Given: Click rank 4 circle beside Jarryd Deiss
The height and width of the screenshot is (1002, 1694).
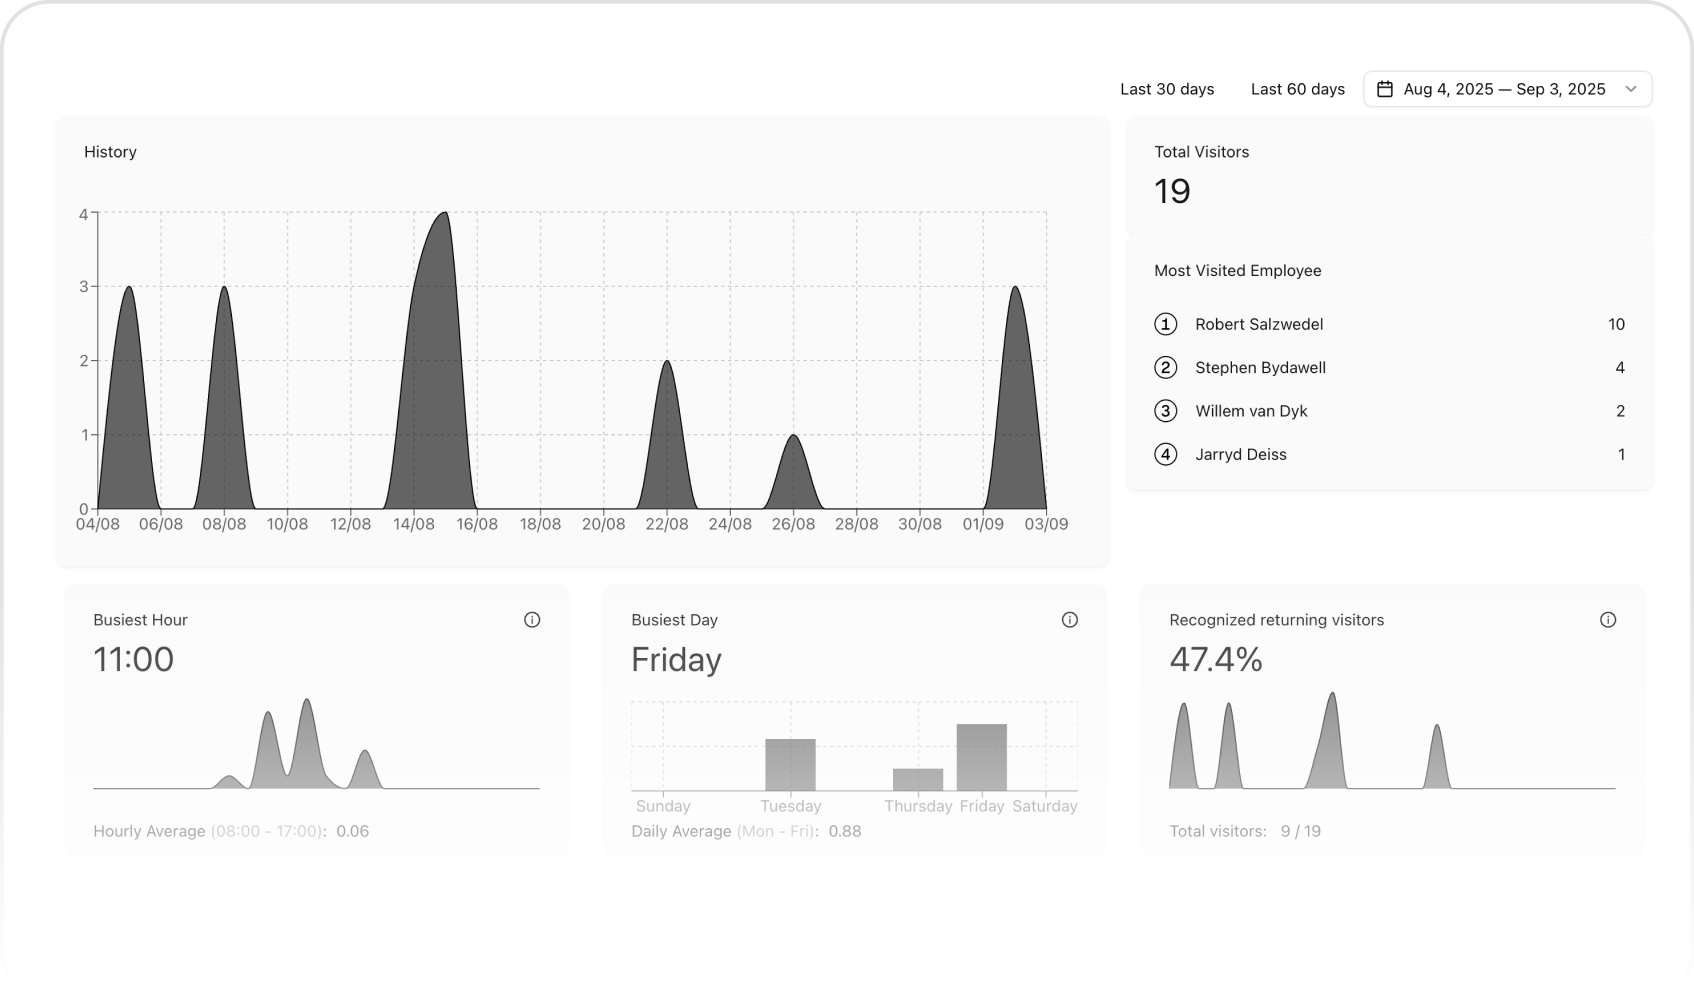Looking at the screenshot, I should 1165,455.
